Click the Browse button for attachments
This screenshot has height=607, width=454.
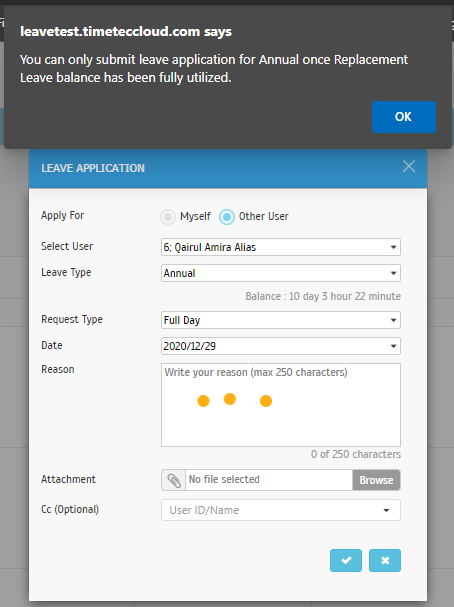(x=376, y=480)
